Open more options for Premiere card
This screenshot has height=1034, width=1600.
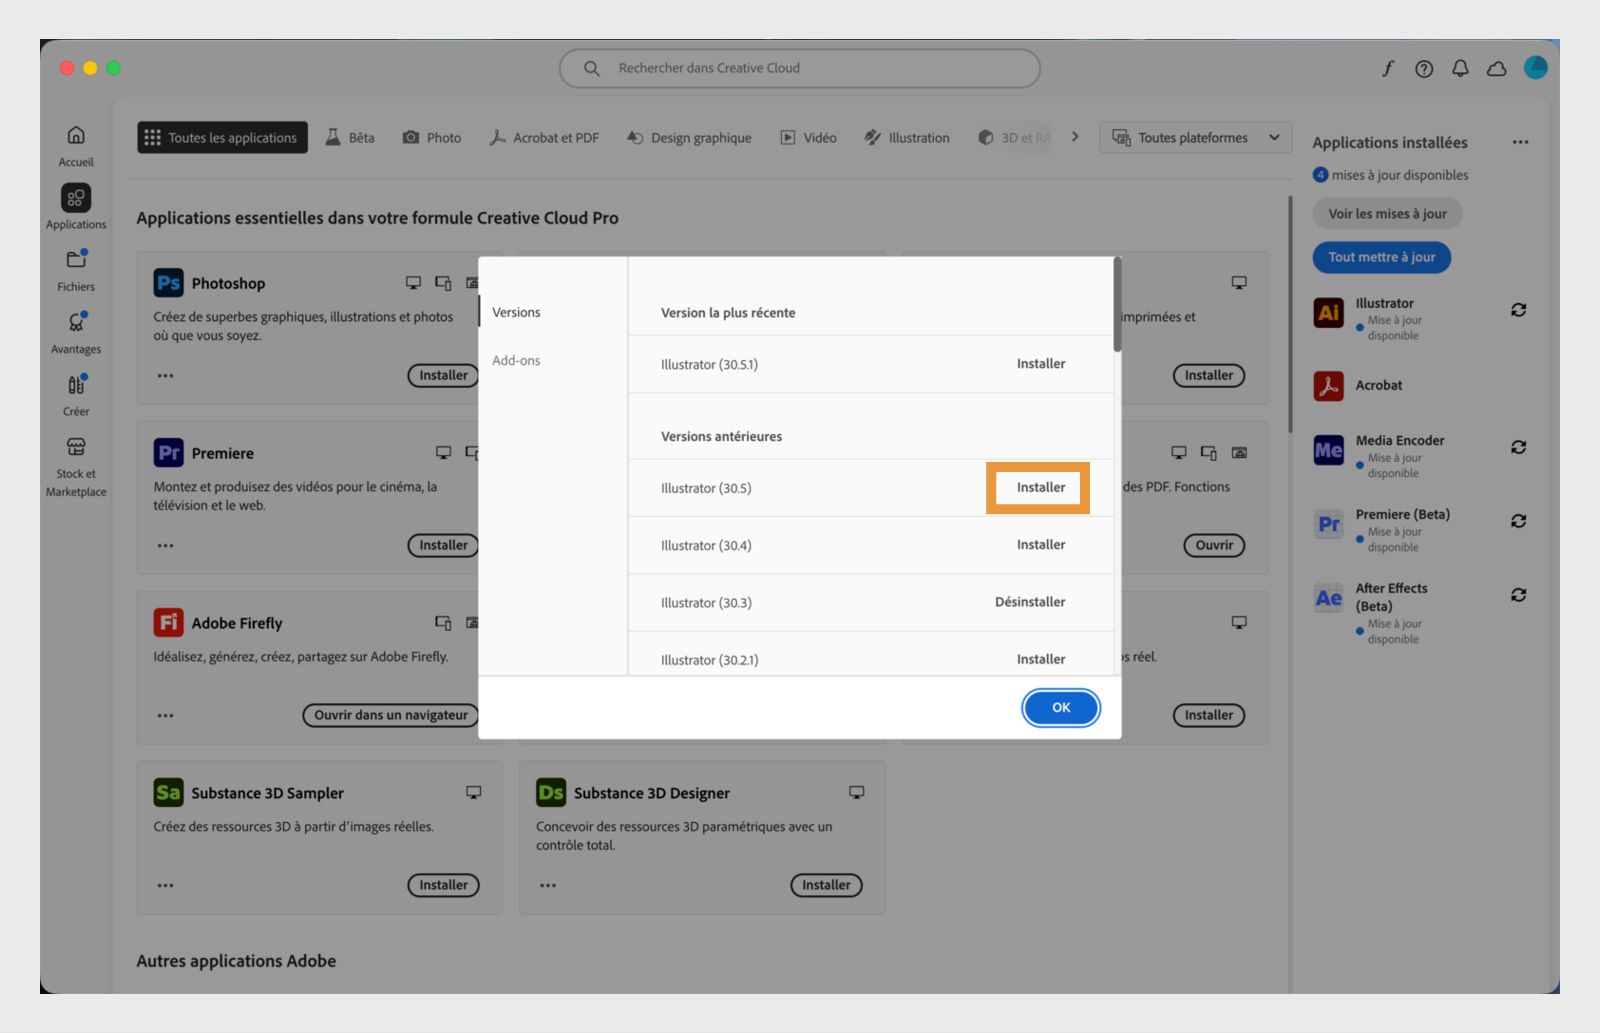[x=165, y=546]
